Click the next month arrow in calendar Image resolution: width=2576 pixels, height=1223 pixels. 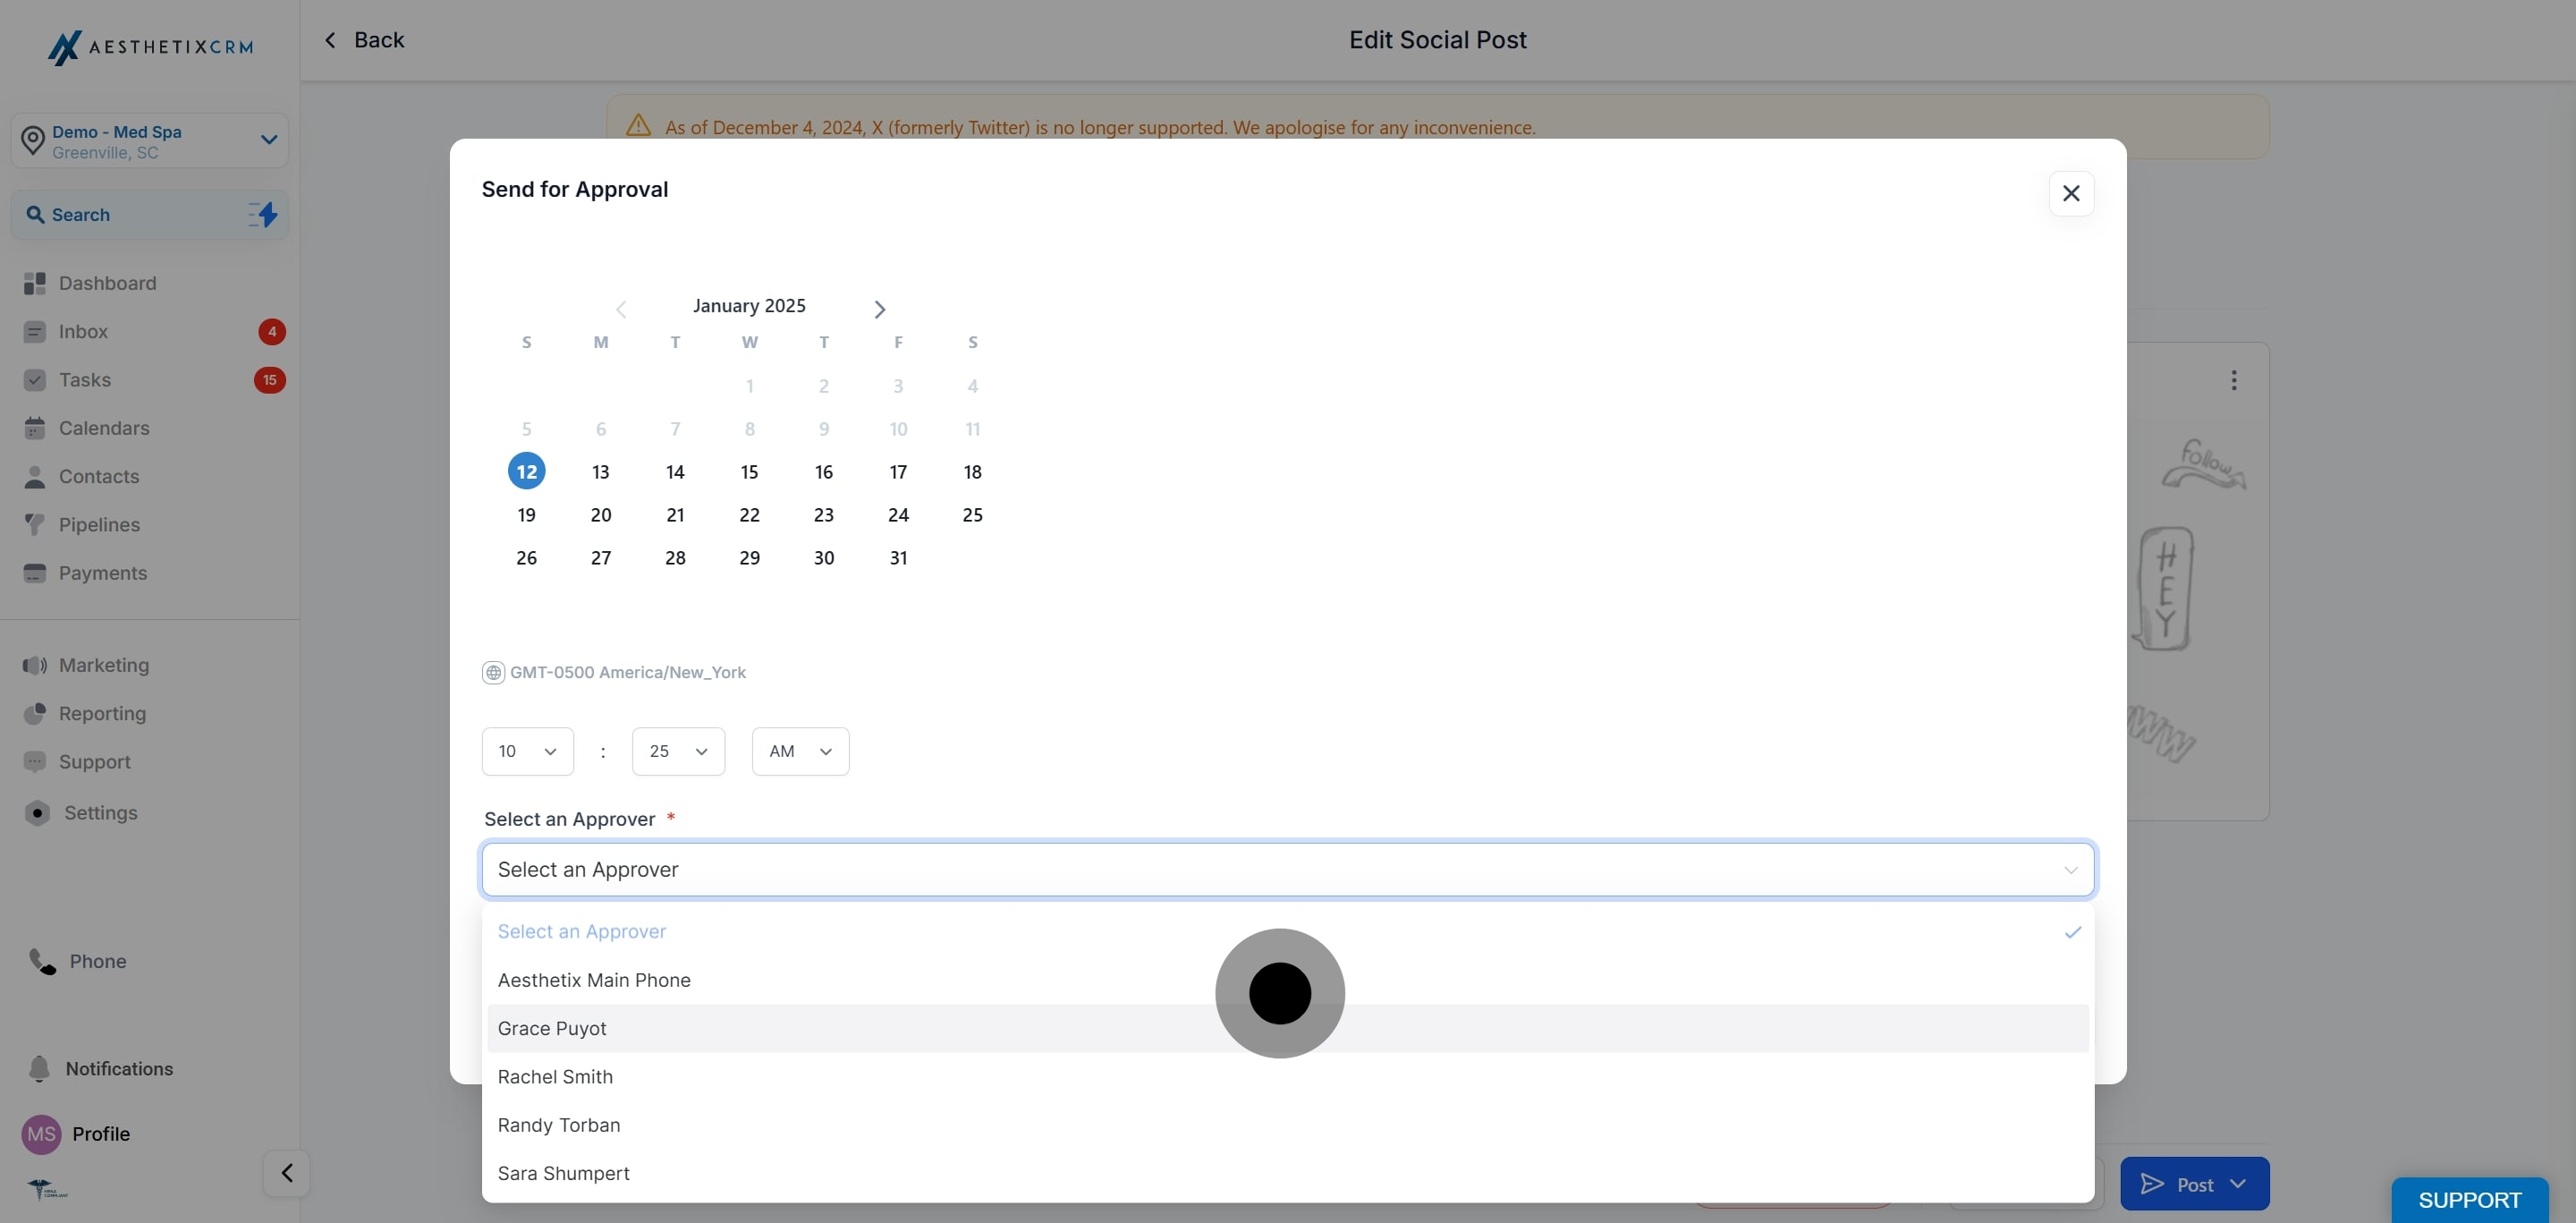pyautogui.click(x=879, y=309)
